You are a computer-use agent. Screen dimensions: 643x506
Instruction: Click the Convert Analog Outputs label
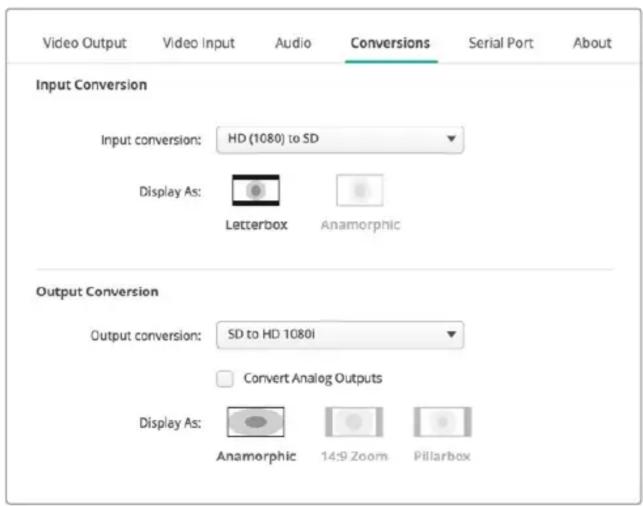pos(313,378)
